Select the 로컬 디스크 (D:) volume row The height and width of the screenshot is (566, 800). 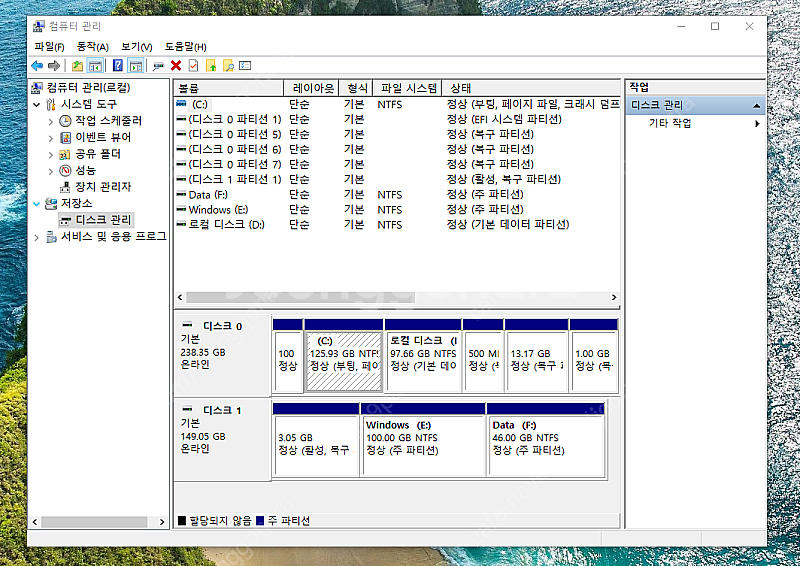tap(397, 225)
